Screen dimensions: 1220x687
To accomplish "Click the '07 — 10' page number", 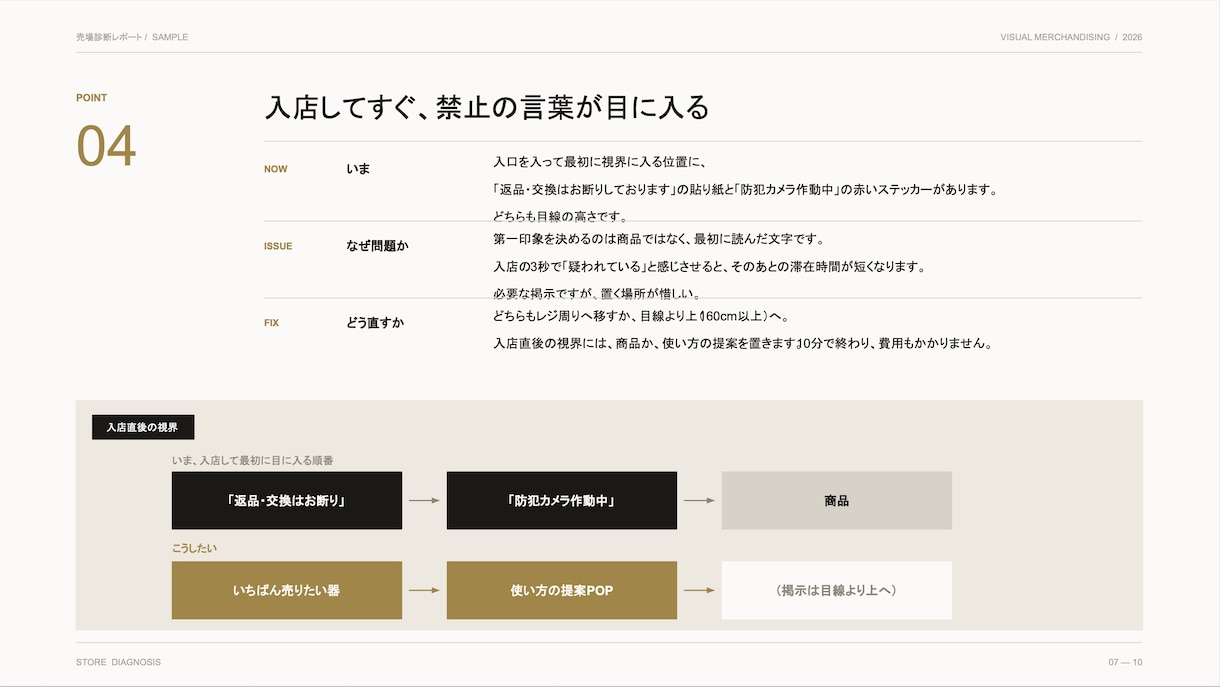I will (x=1125, y=662).
